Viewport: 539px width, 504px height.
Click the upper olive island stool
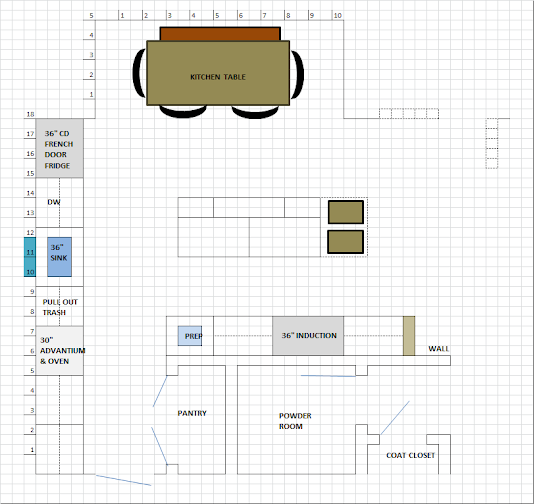point(346,212)
